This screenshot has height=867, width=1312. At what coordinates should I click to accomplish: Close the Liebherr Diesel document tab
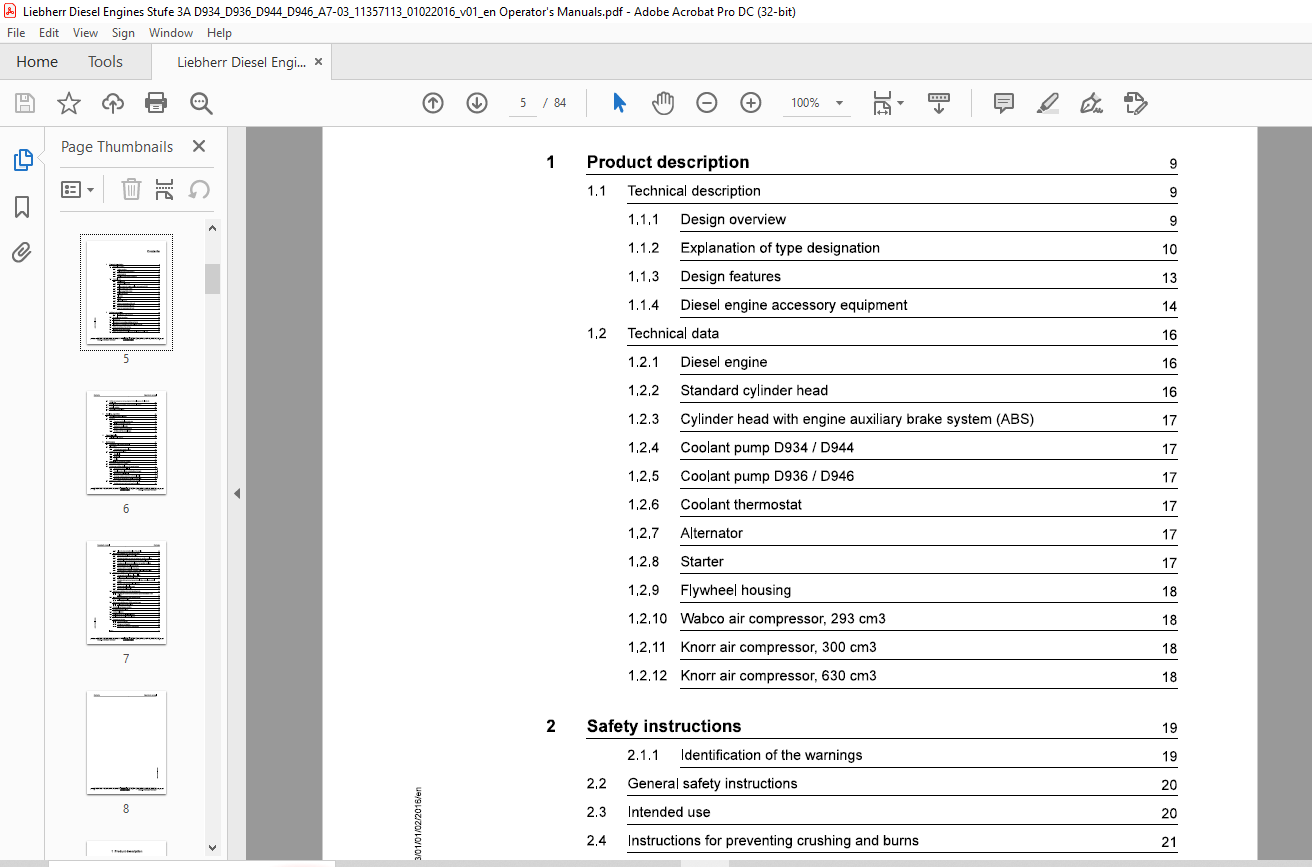click(x=319, y=62)
